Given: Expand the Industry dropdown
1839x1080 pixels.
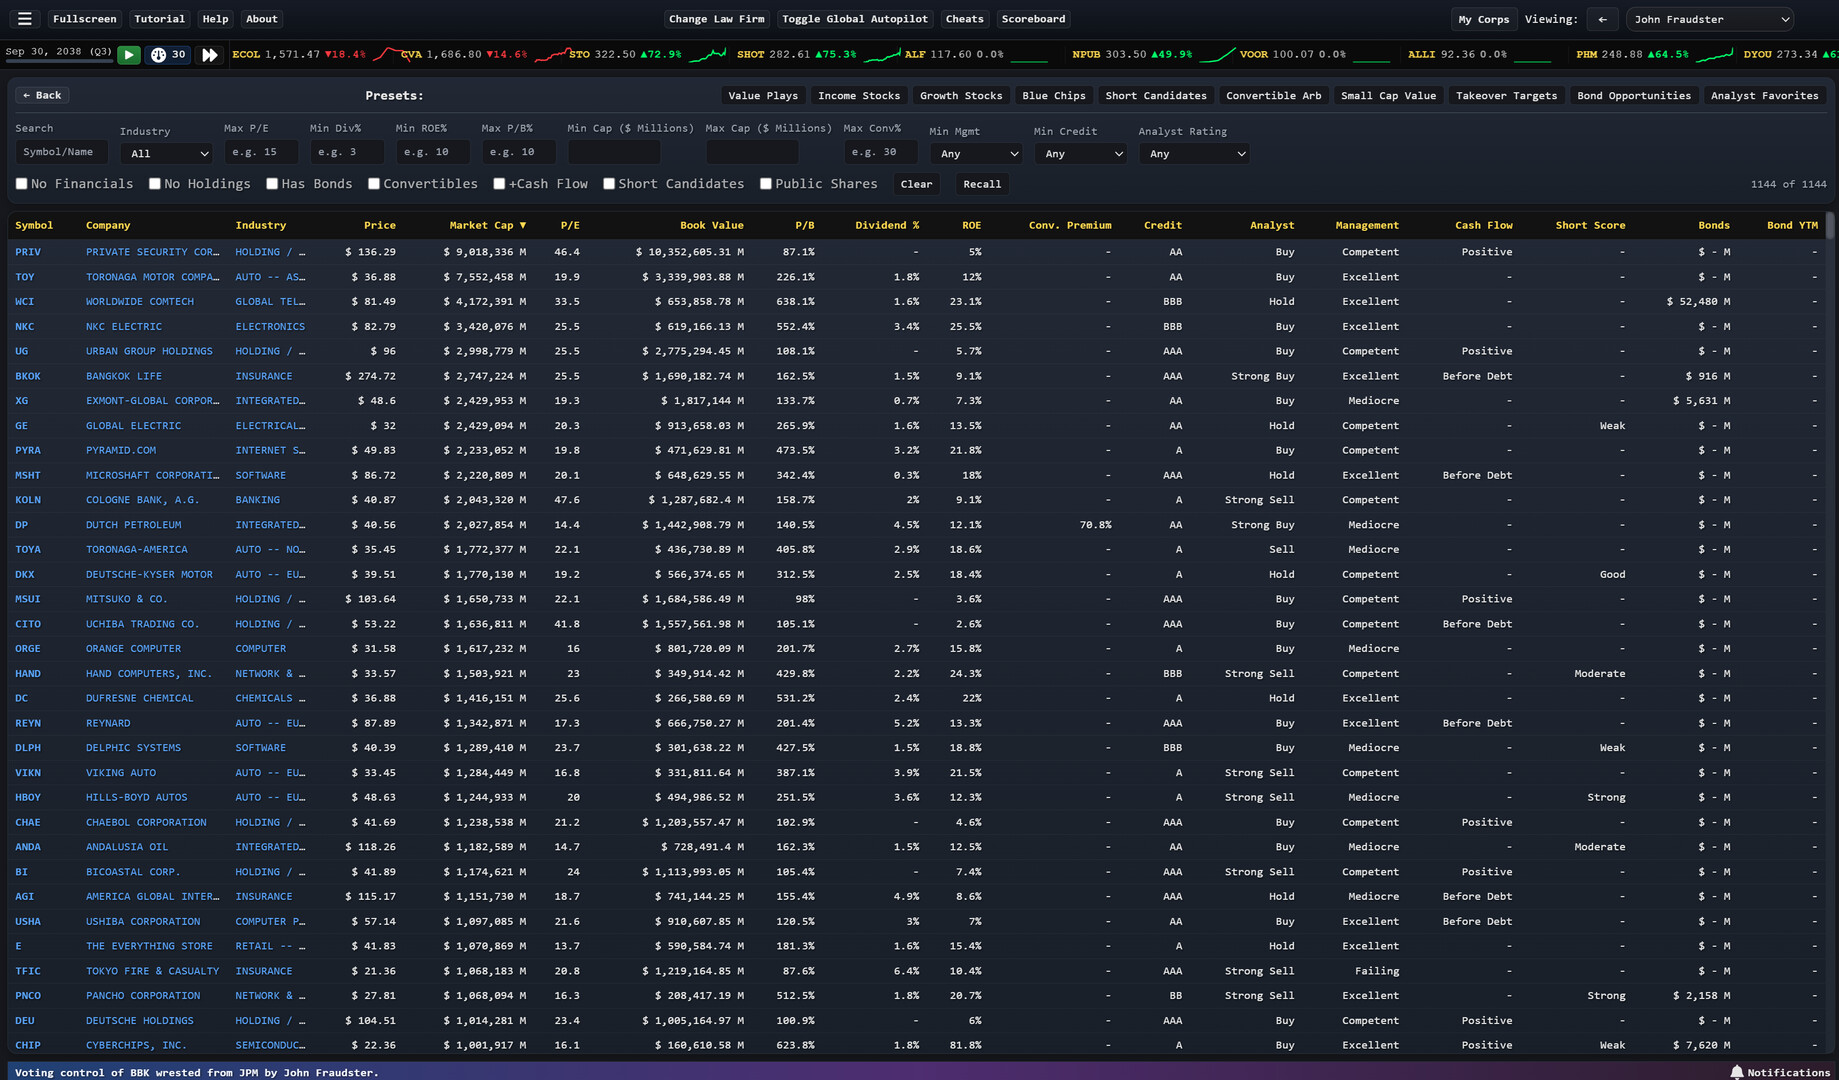Looking at the screenshot, I should tap(166, 154).
